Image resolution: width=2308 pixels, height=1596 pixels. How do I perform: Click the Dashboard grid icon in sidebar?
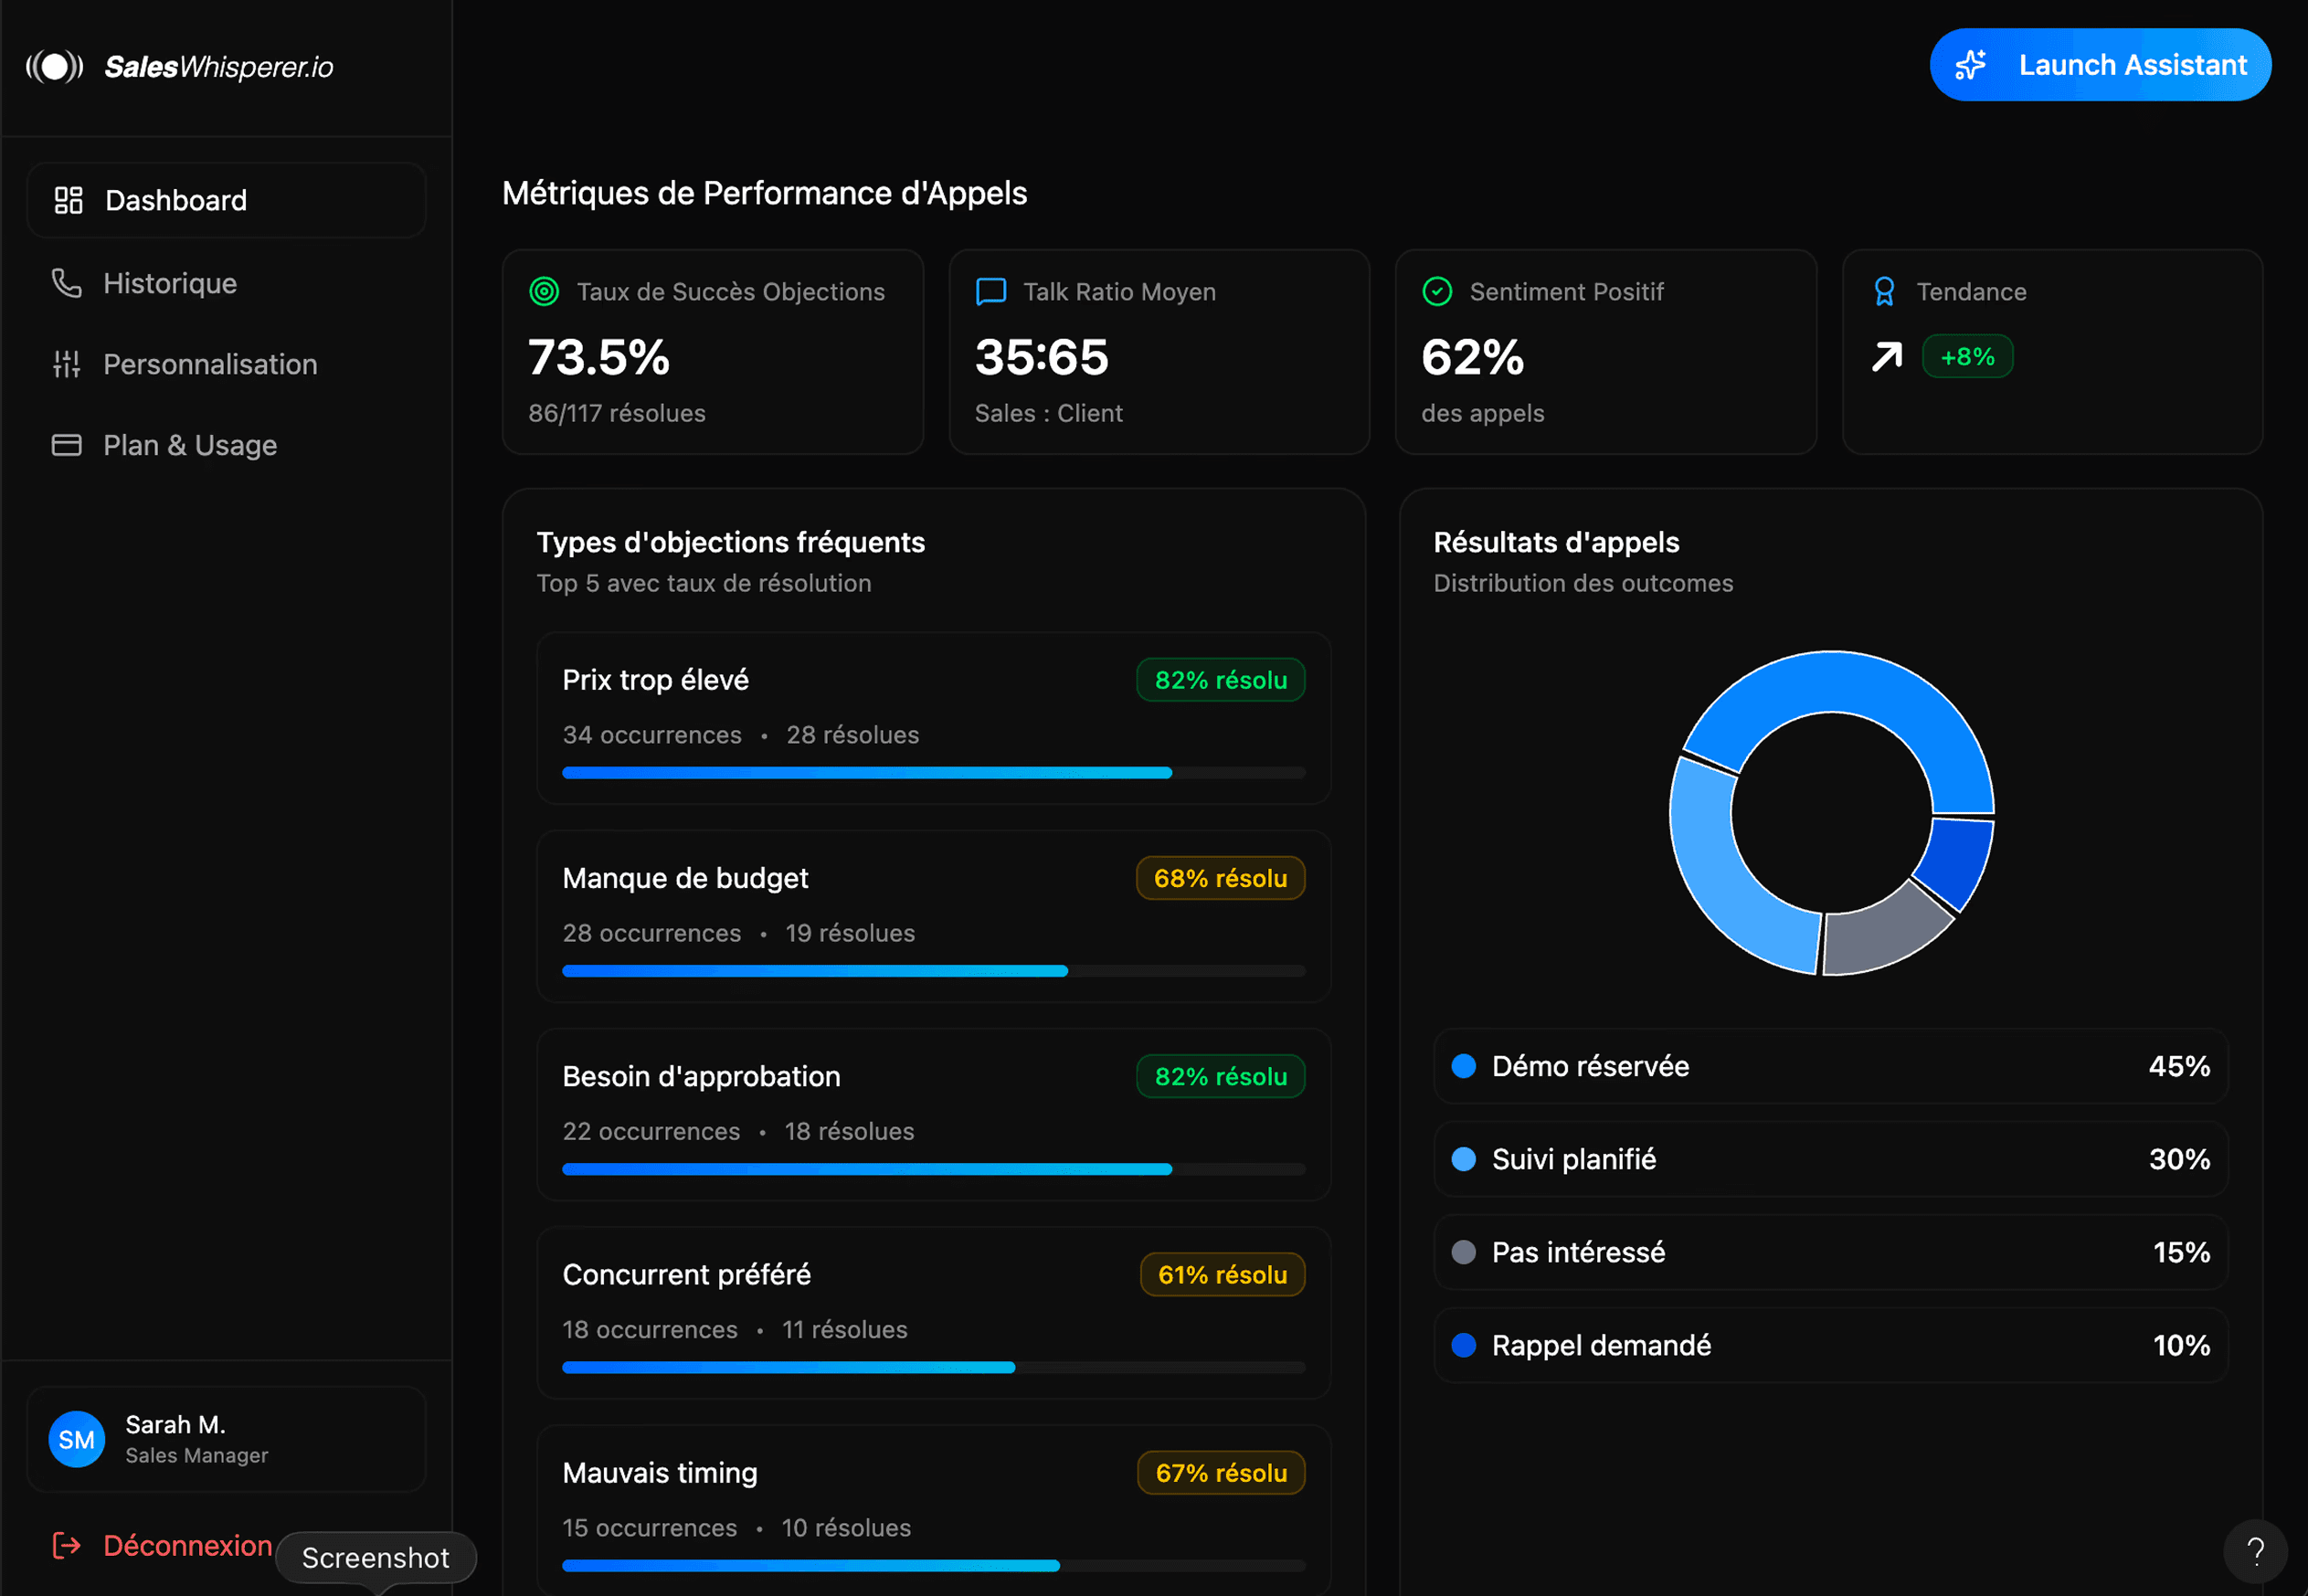(68, 200)
